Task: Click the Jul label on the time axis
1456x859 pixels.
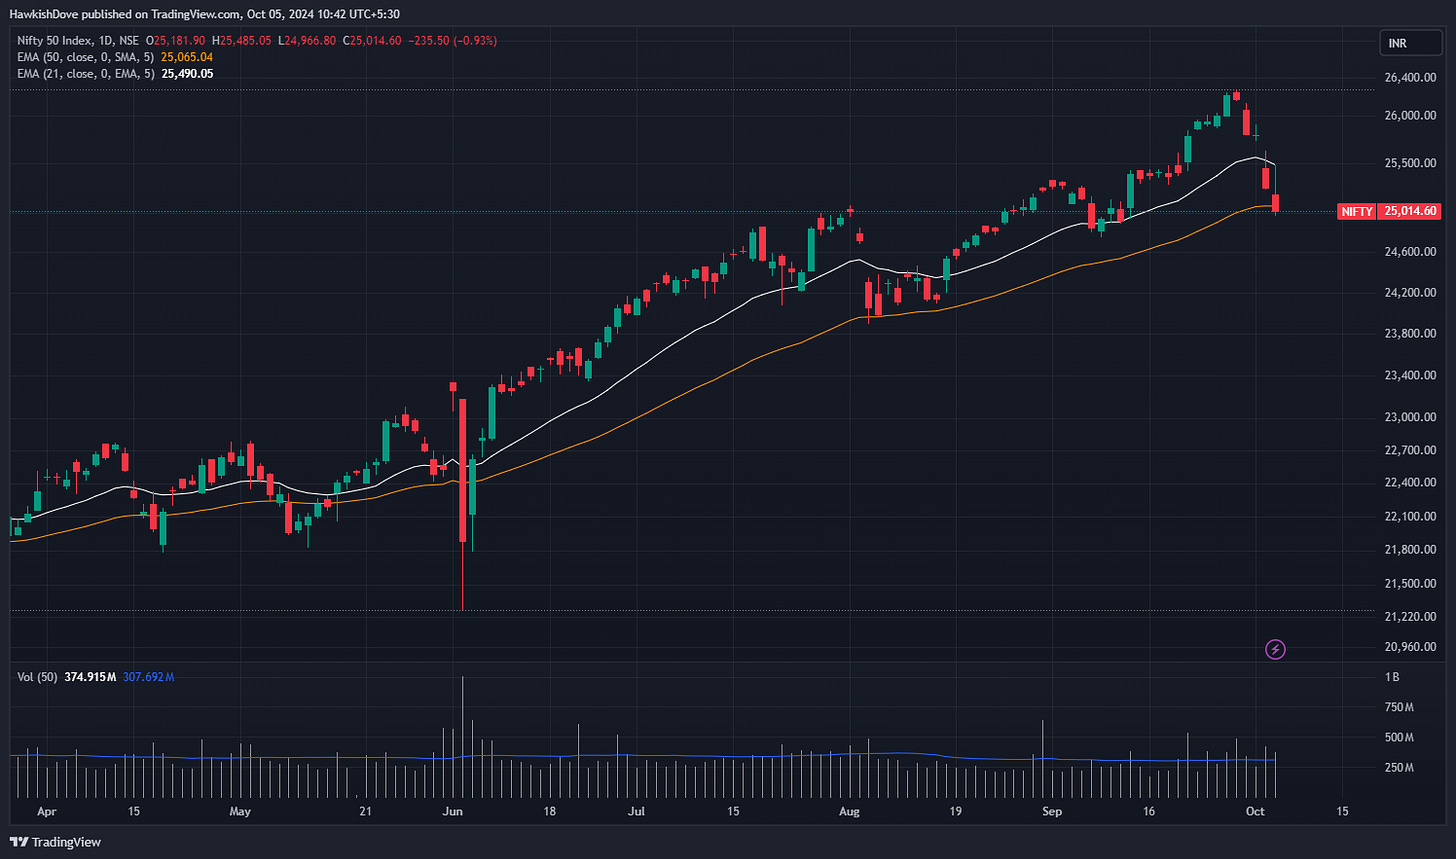Action: (636, 811)
